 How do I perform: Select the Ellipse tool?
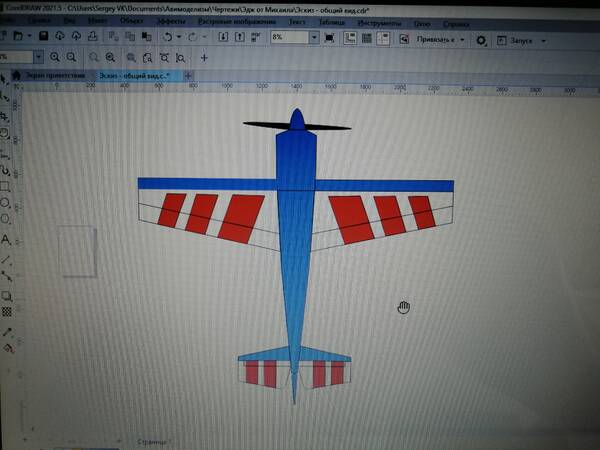click(x=6, y=203)
